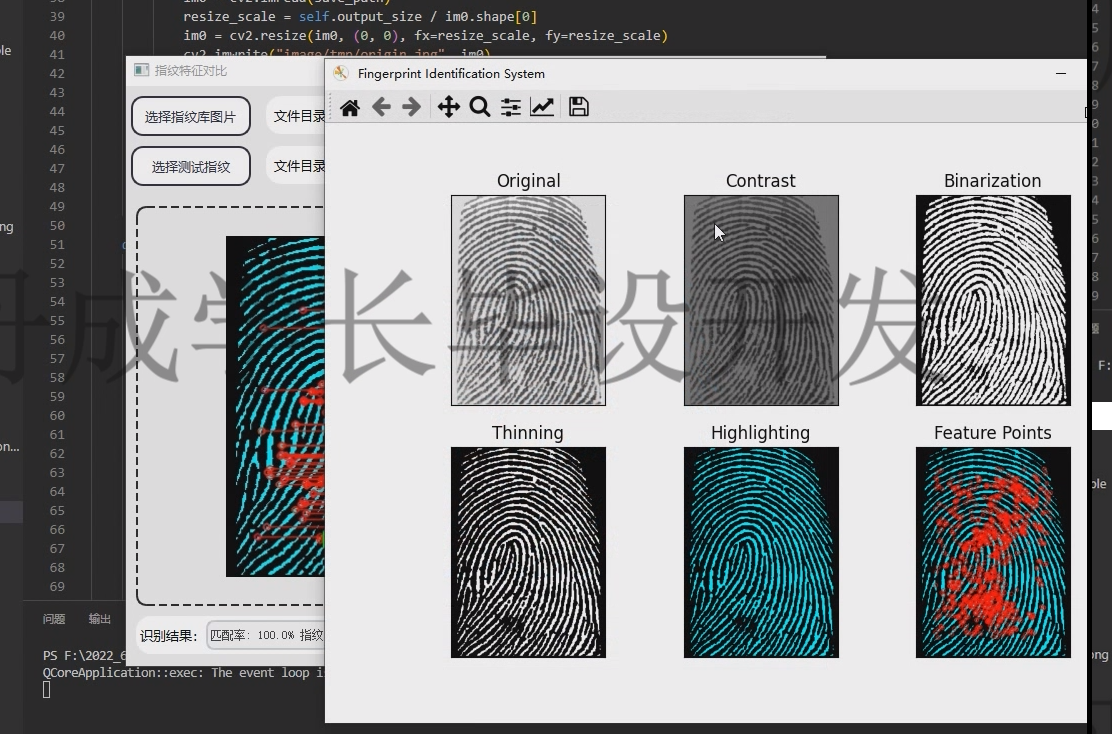Click line number 50 in the editor gutter

pos(56,225)
